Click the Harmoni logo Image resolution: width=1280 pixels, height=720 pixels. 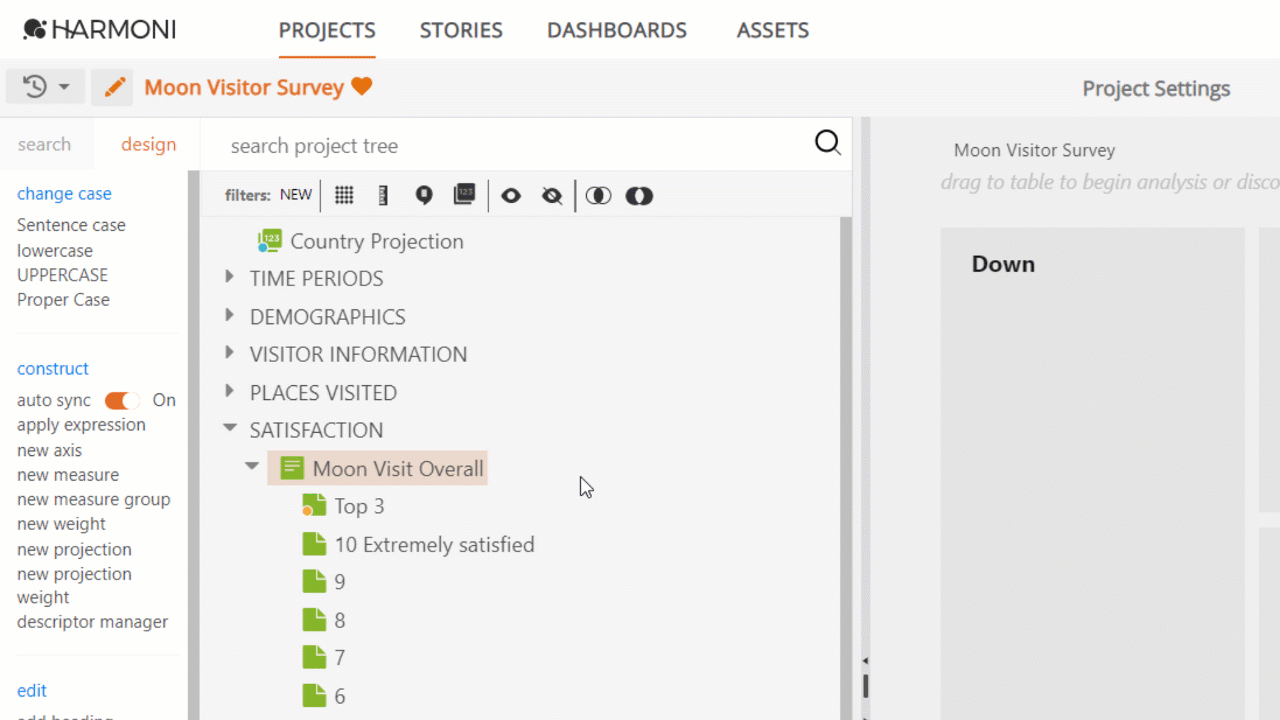tap(99, 29)
